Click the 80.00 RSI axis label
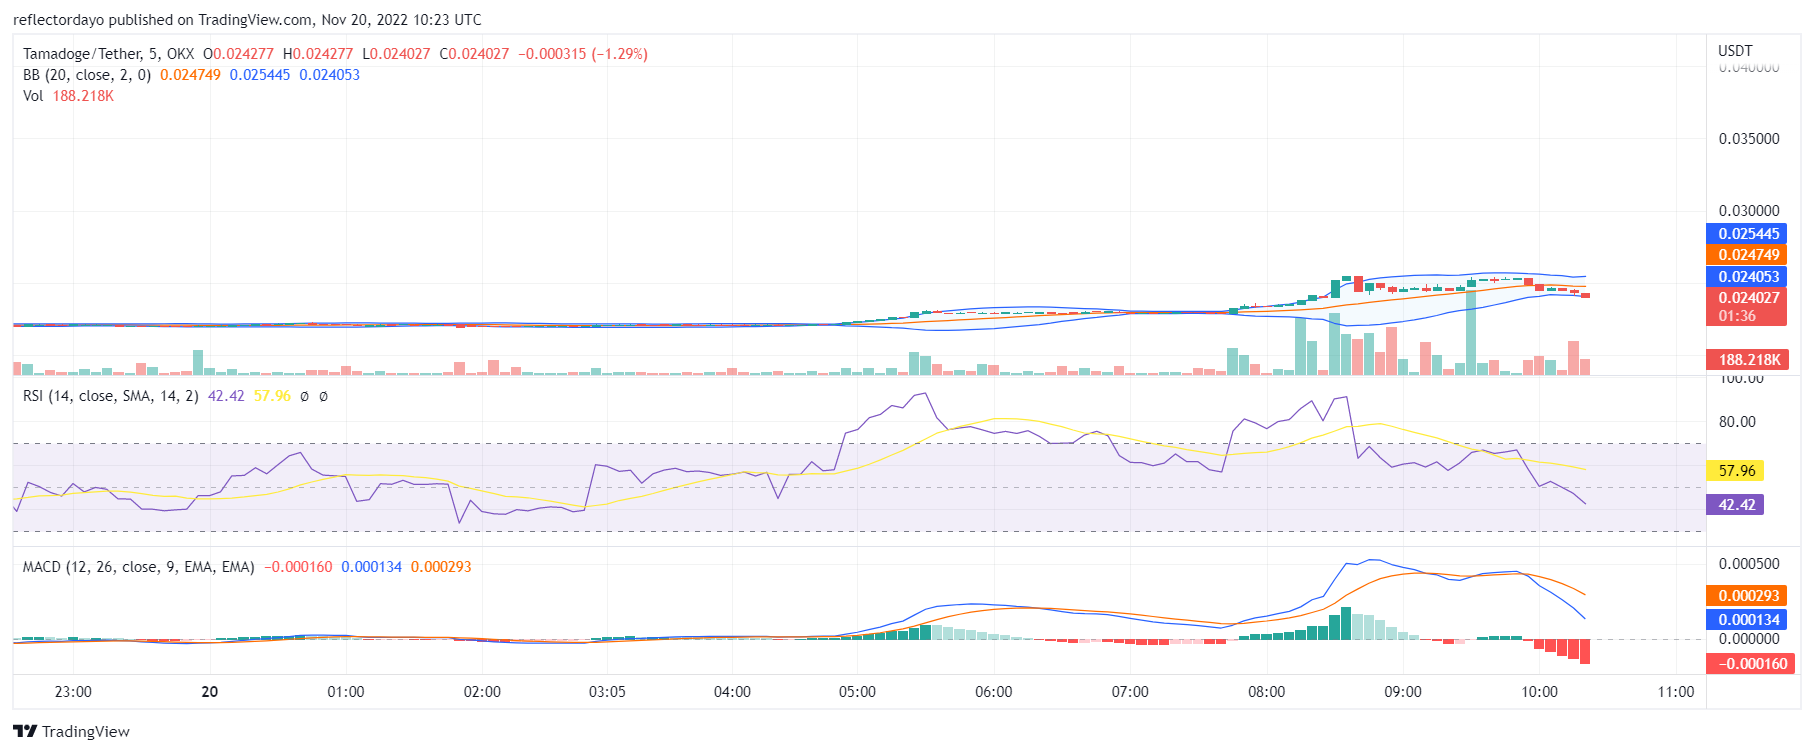The width and height of the screenshot is (1814, 753). tap(1737, 422)
